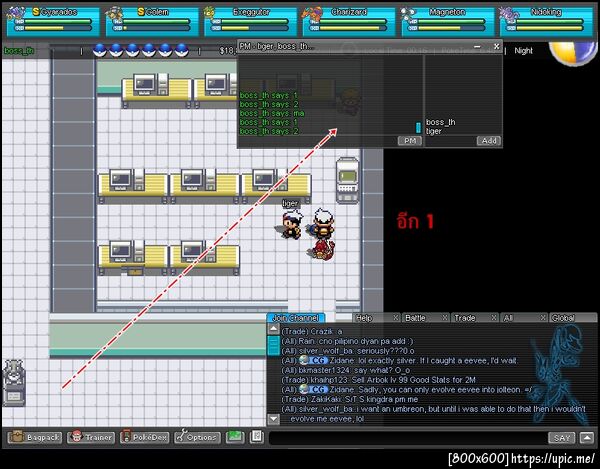Expand chat with arrow beside SAY
The height and width of the screenshot is (469, 600).
click(x=587, y=438)
